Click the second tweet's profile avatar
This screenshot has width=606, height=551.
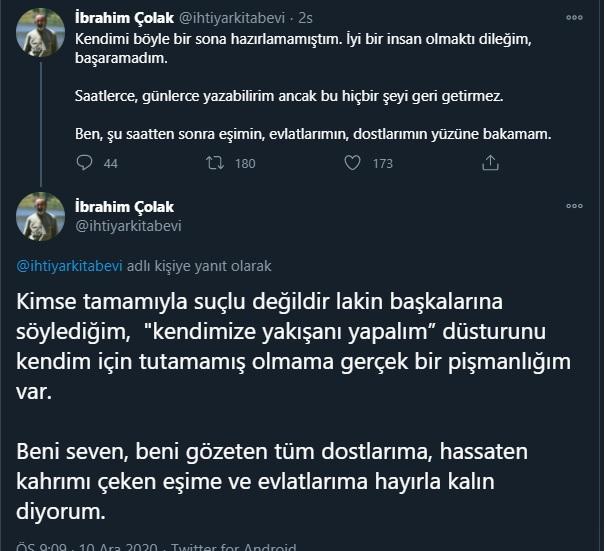tap(41, 216)
